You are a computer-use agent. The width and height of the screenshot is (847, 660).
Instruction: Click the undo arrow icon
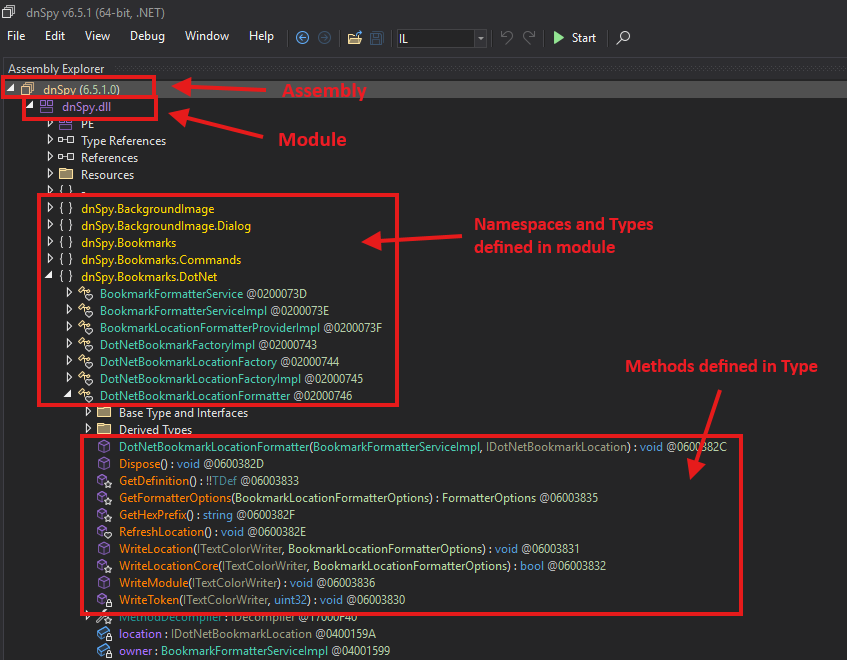click(507, 38)
